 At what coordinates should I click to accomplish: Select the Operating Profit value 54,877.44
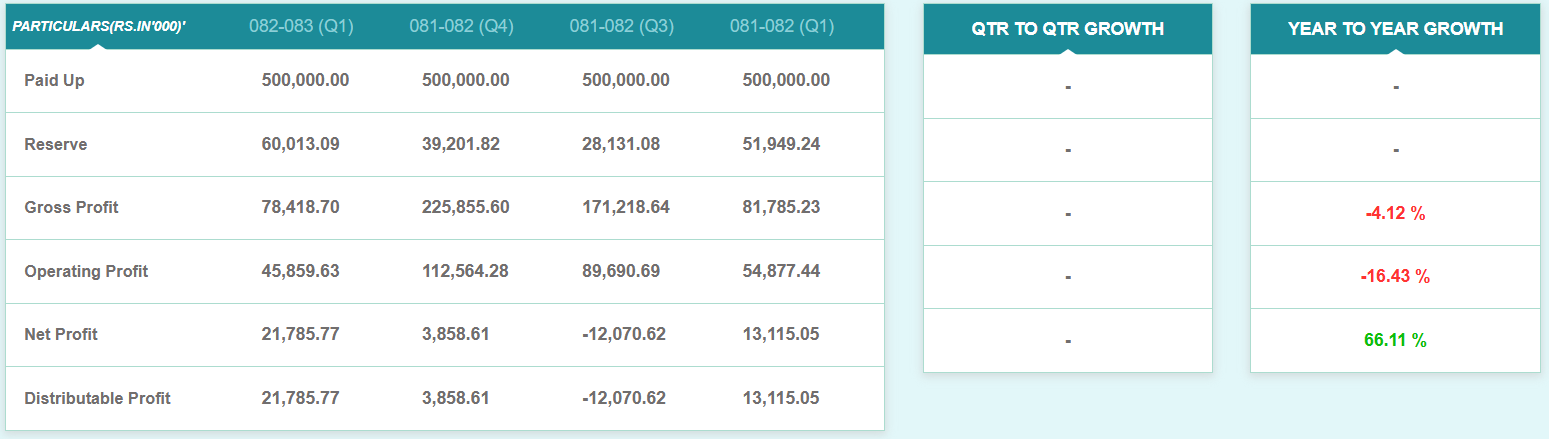[781, 271]
